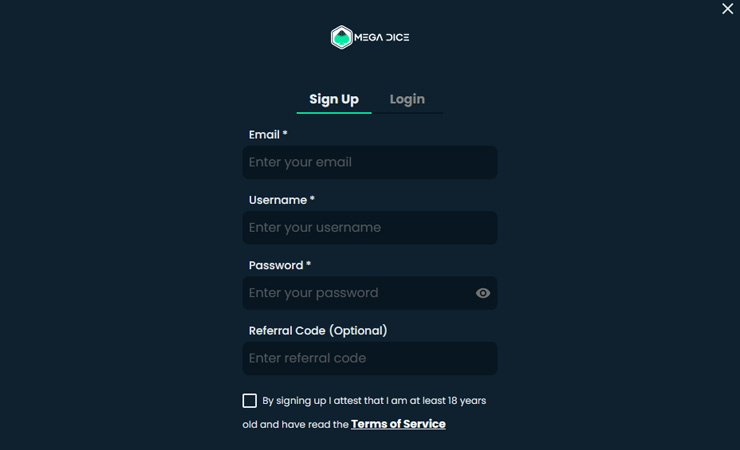Viewport: 740px width, 450px height.
Task: Focus the Enter your username field
Action: click(x=370, y=227)
